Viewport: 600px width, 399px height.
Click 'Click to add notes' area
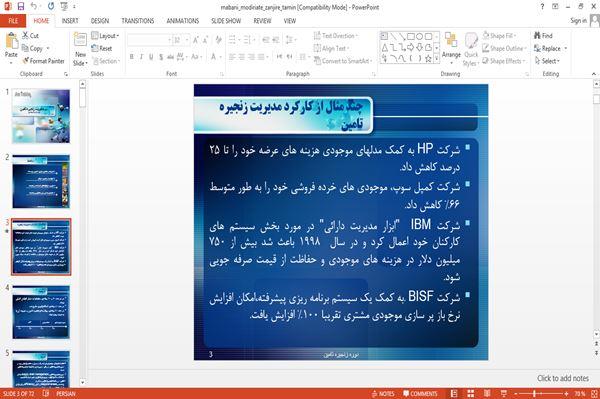(x=562, y=378)
